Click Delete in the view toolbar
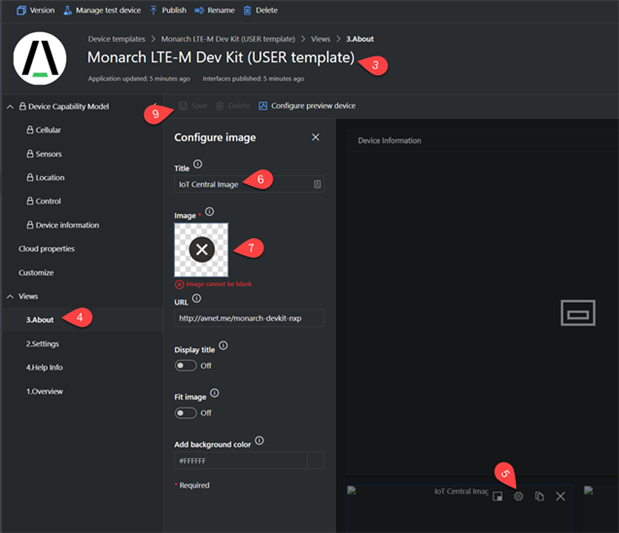Image resolution: width=619 pixels, height=533 pixels. (x=233, y=106)
